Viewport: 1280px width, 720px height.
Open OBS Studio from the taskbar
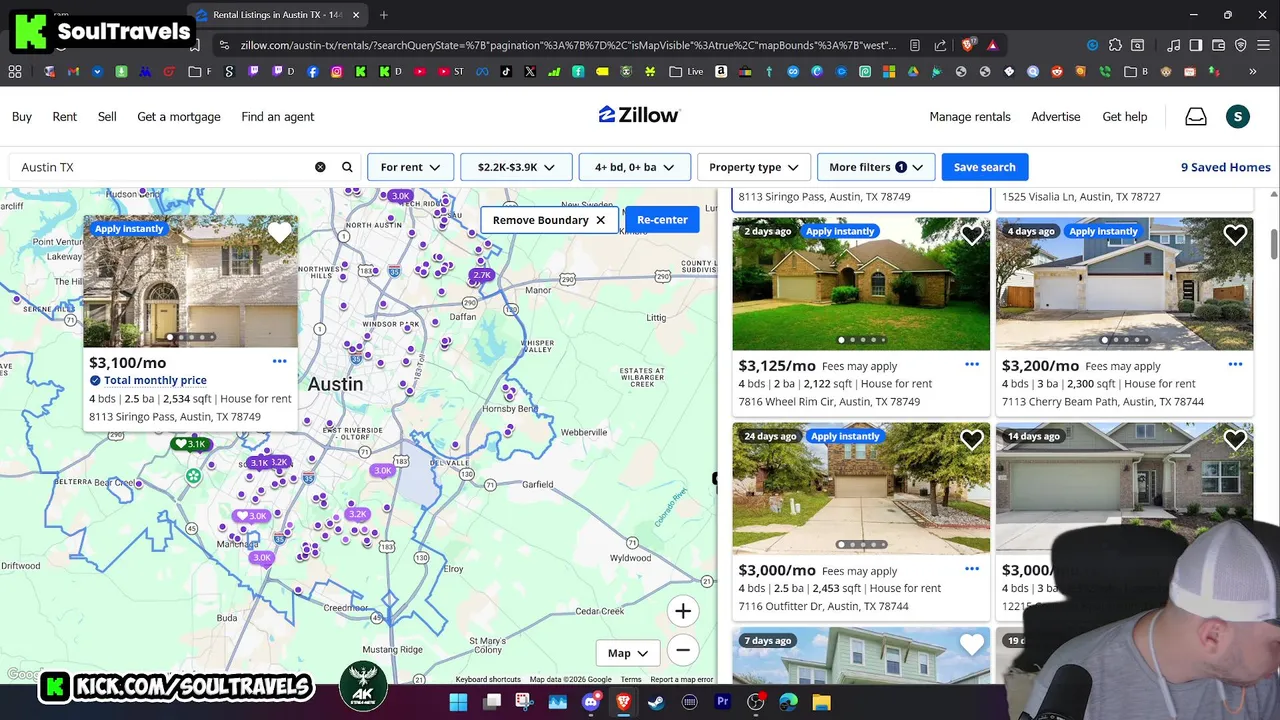(x=755, y=702)
